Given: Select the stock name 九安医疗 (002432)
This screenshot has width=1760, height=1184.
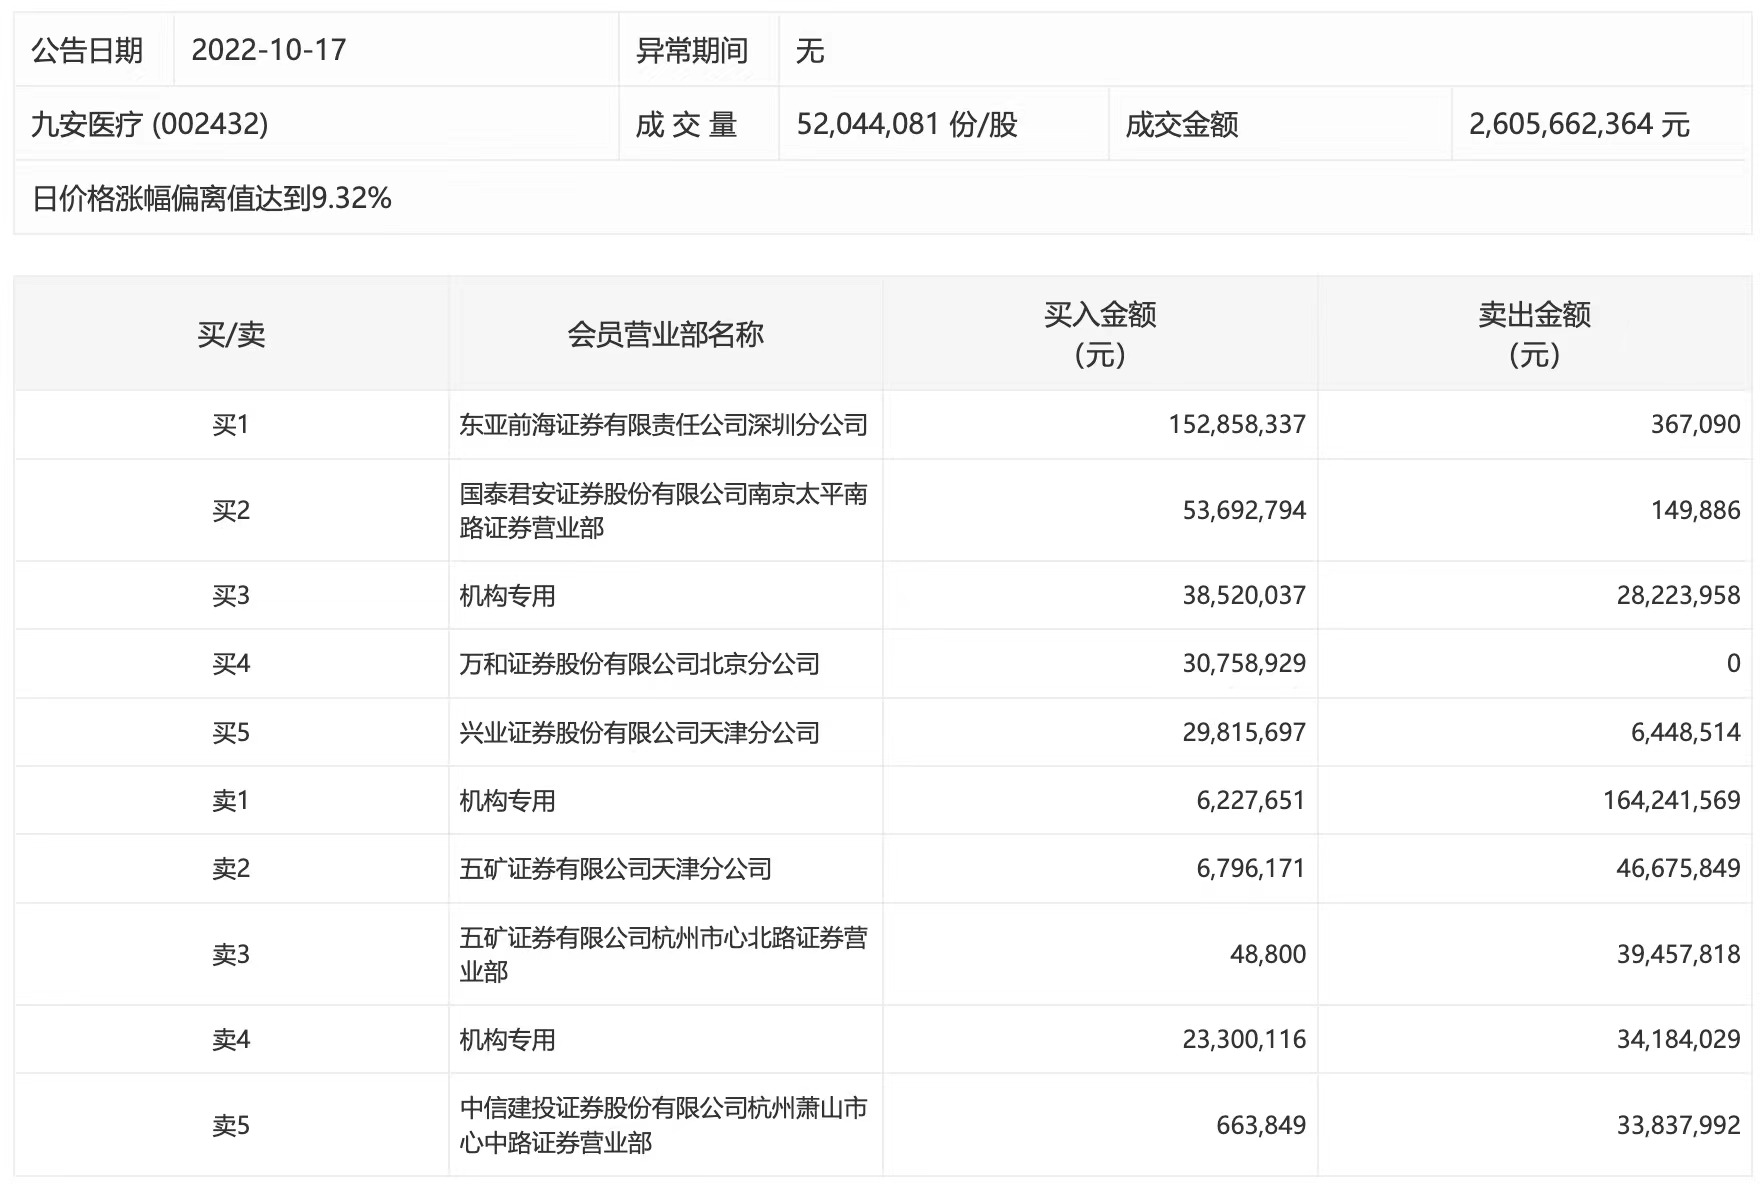Looking at the screenshot, I should (149, 124).
